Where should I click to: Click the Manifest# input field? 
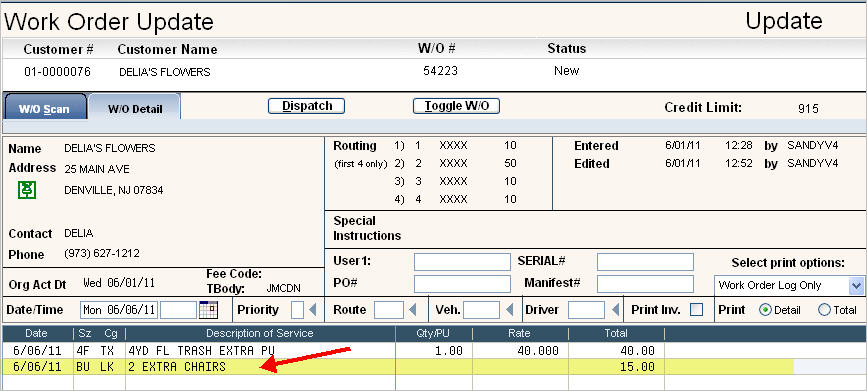(645, 284)
